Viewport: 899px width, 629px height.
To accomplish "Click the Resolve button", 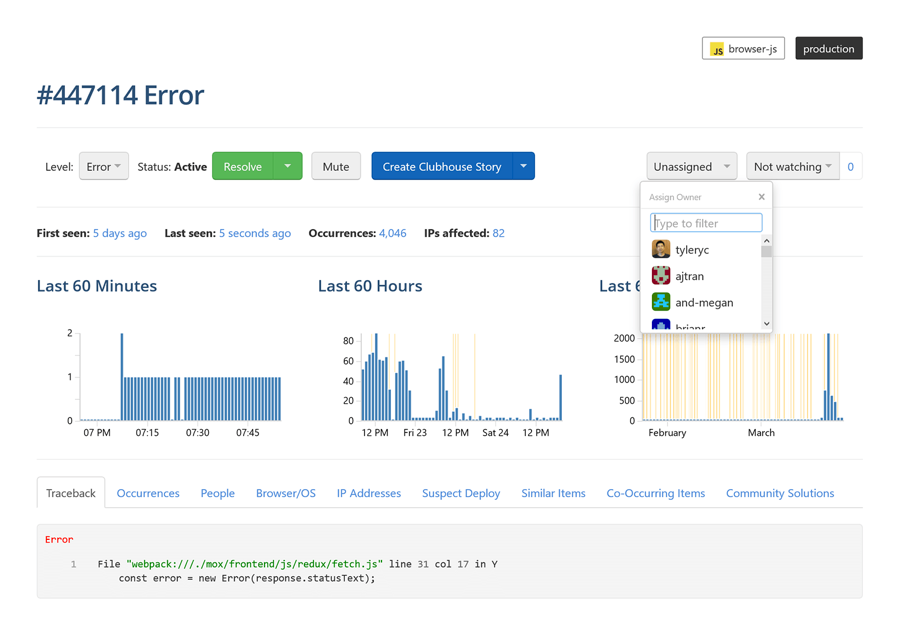I will click(243, 166).
